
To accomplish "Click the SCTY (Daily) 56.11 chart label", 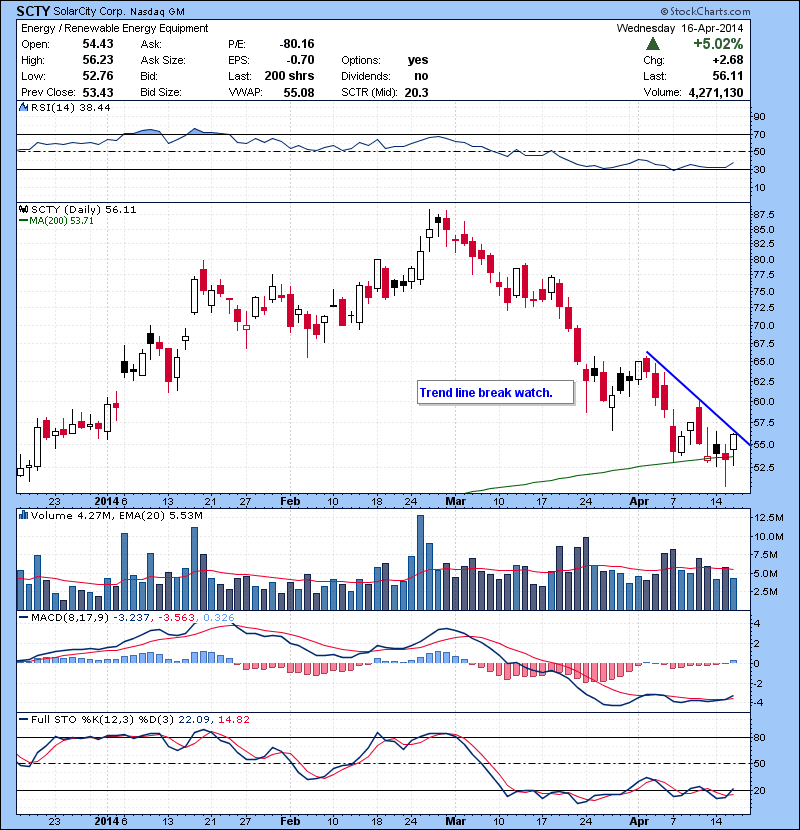I will (84, 210).
